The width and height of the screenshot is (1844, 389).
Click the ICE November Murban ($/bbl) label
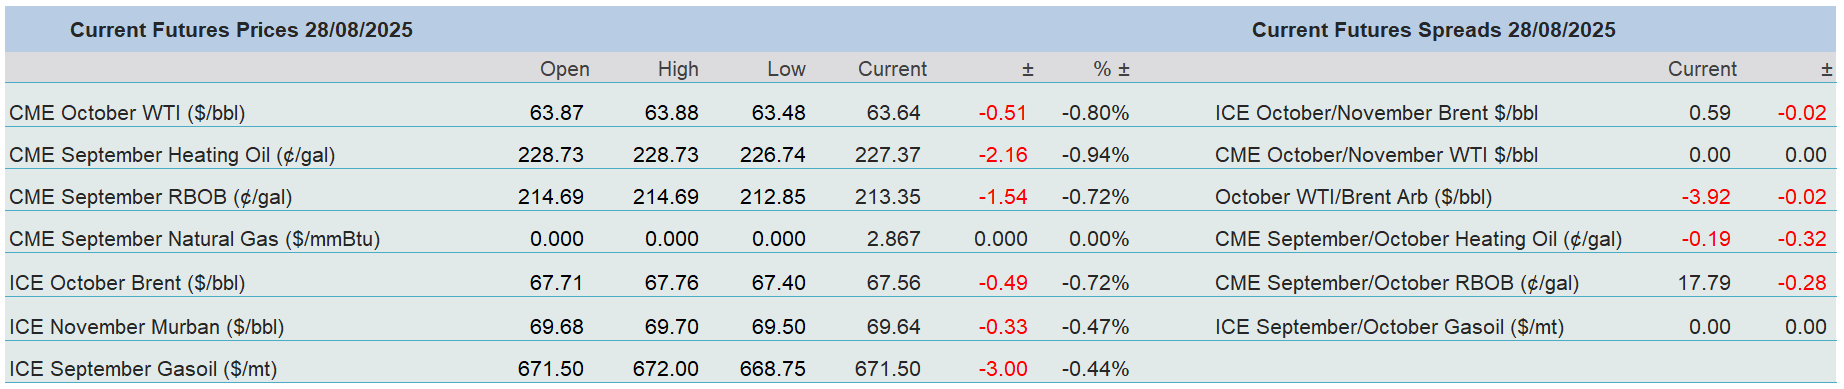point(146,327)
